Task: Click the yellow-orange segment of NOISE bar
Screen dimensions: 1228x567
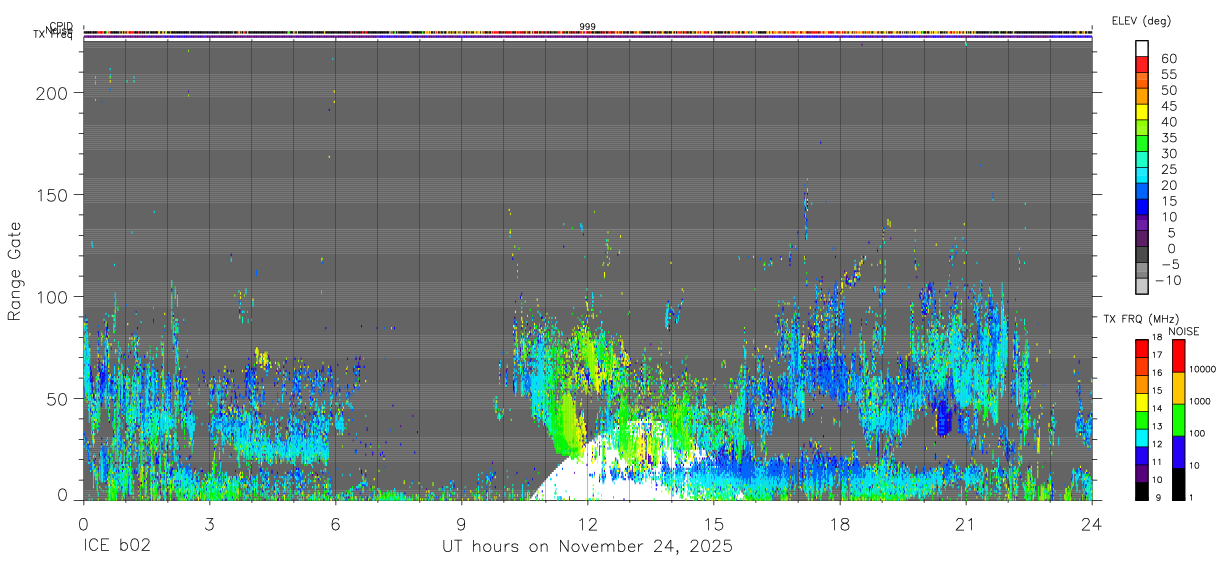Action: point(1178,388)
